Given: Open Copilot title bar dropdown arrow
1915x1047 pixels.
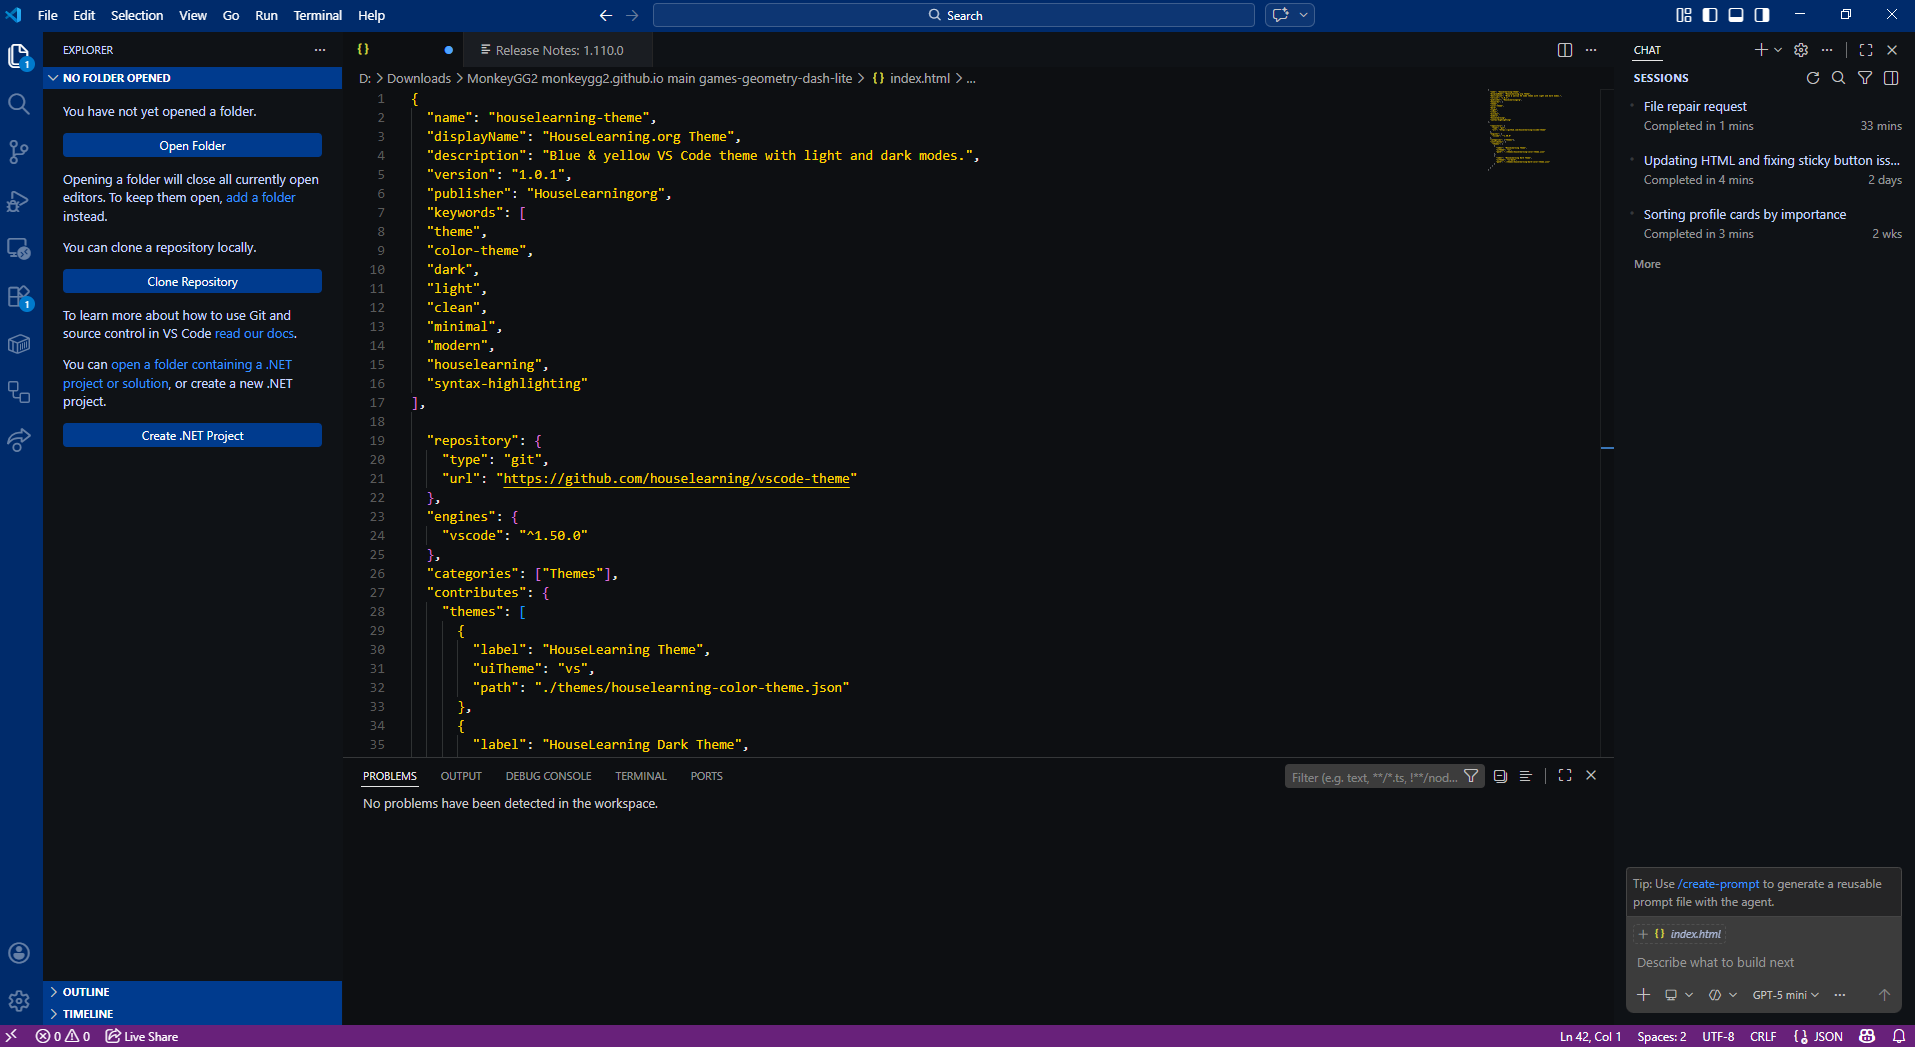Looking at the screenshot, I should pyautogui.click(x=1303, y=15).
